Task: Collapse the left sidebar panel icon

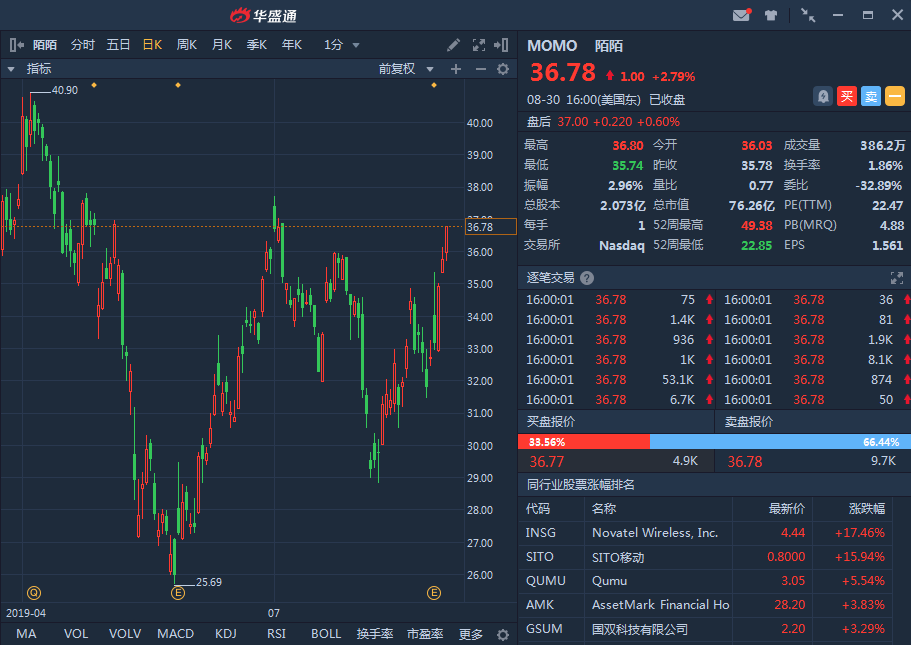Action: click(16, 45)
